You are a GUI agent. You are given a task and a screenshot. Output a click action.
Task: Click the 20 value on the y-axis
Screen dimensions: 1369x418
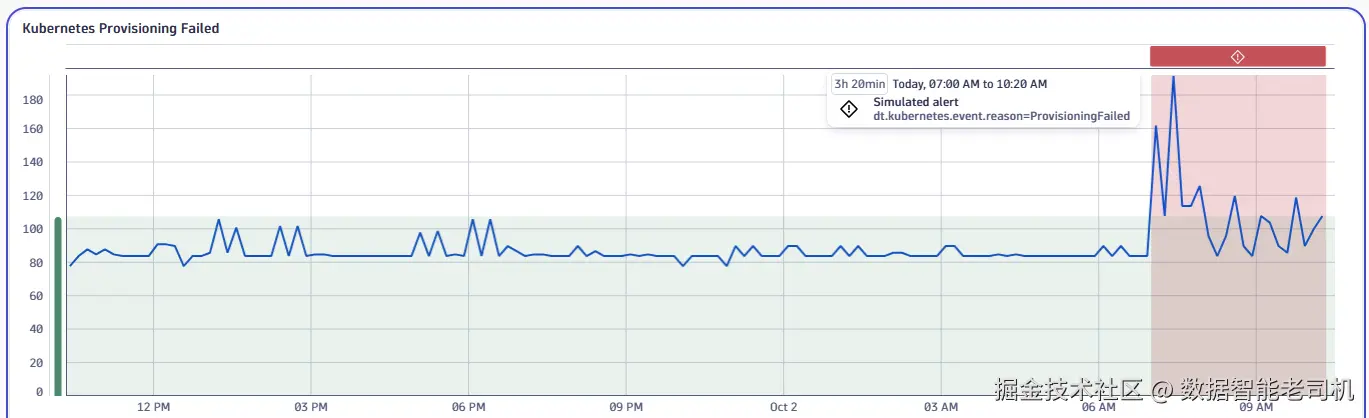click(37, 363)
